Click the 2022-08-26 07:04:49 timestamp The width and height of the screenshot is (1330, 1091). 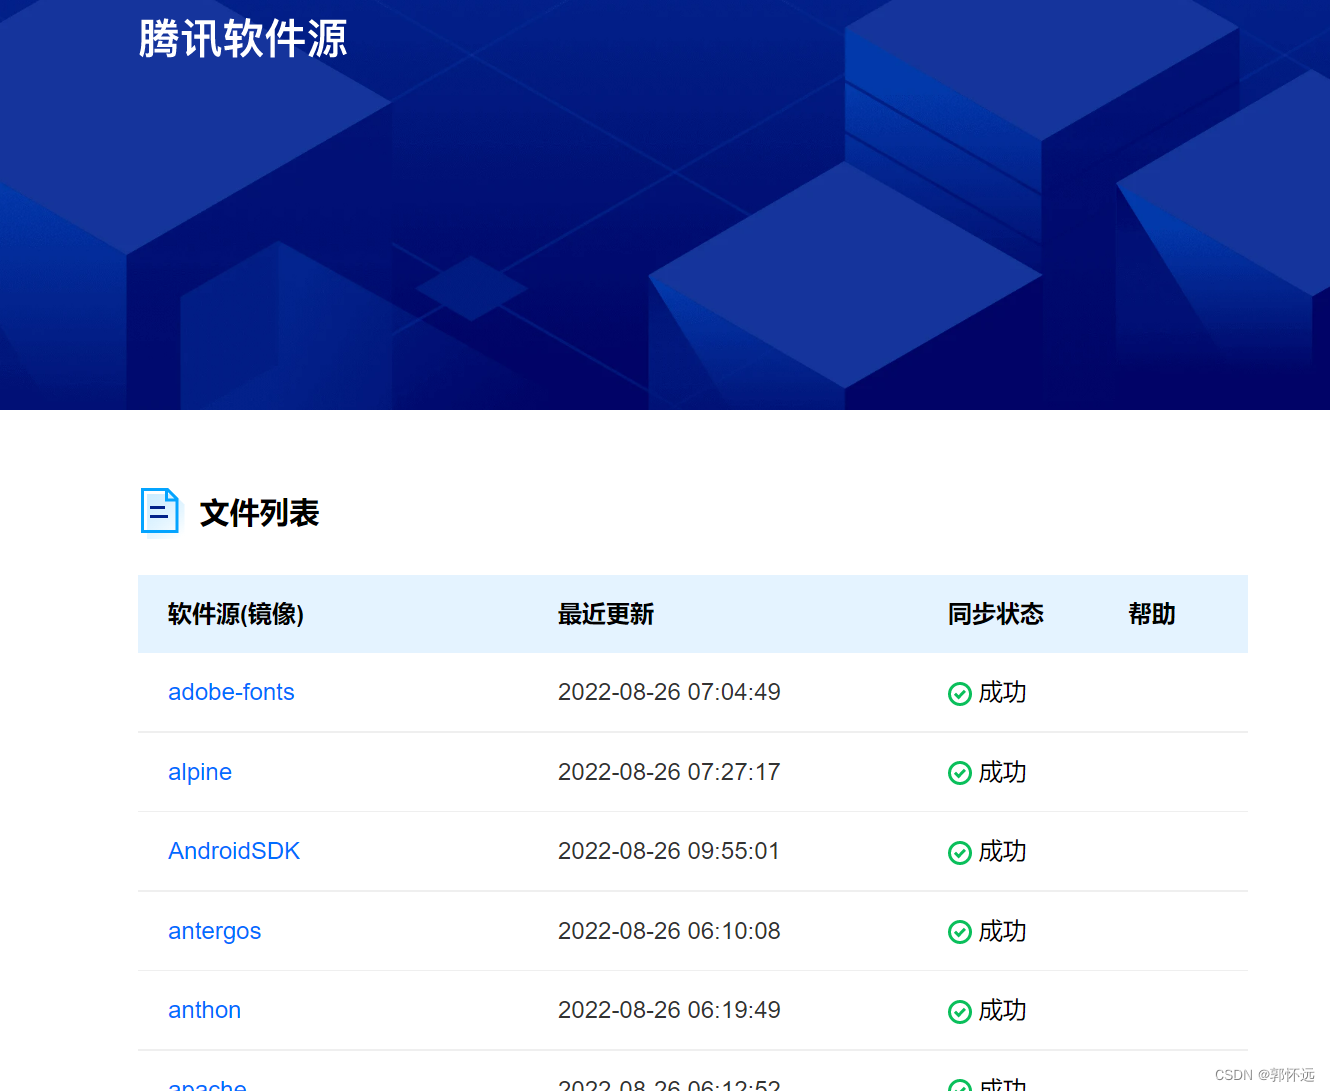click(669, 692)
